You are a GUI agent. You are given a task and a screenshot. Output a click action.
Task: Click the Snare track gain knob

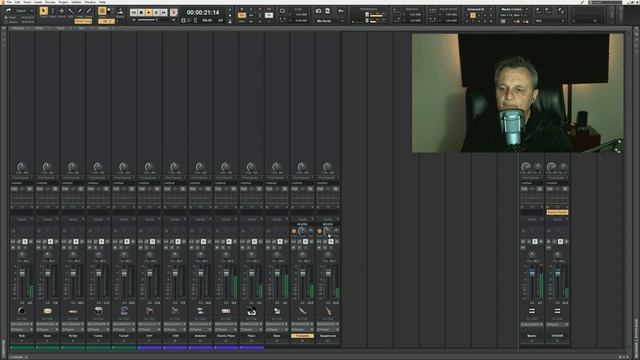tap(47, 167)
